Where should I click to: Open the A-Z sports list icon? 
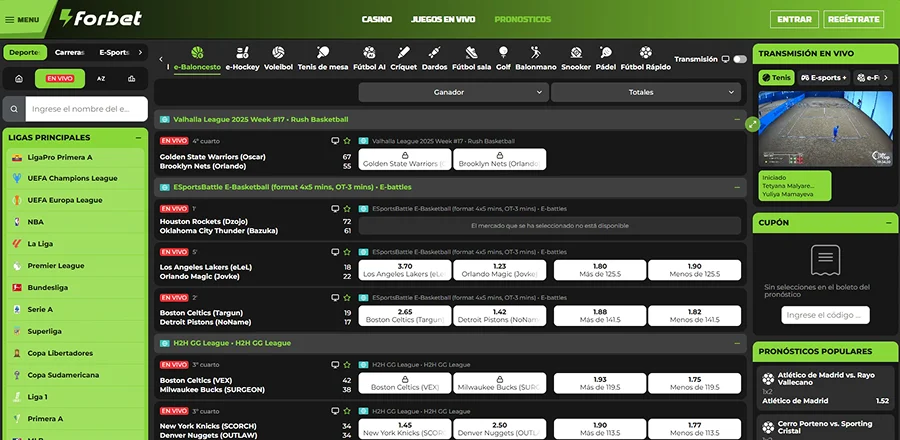[101, 79]
